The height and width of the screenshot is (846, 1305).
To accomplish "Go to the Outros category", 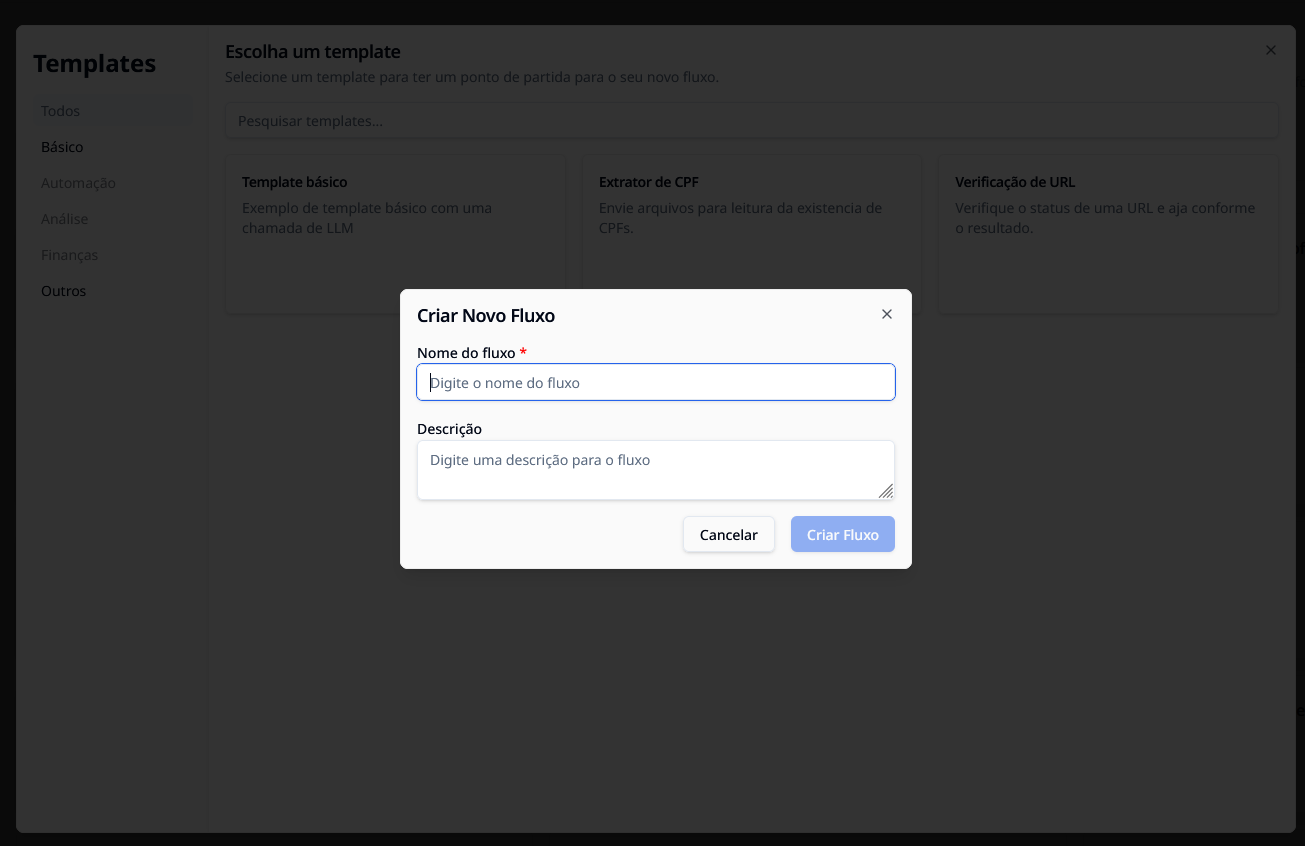I will coord(64,291).
